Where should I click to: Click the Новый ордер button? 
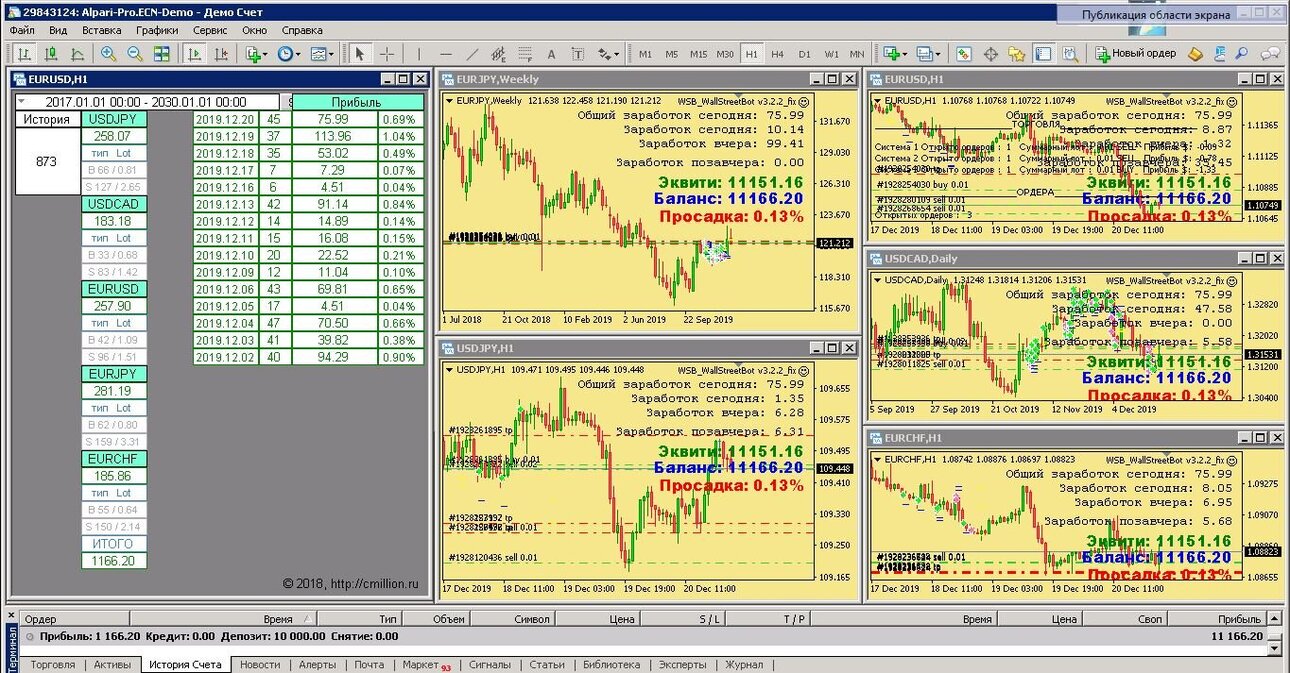(x=1136, y=54)
